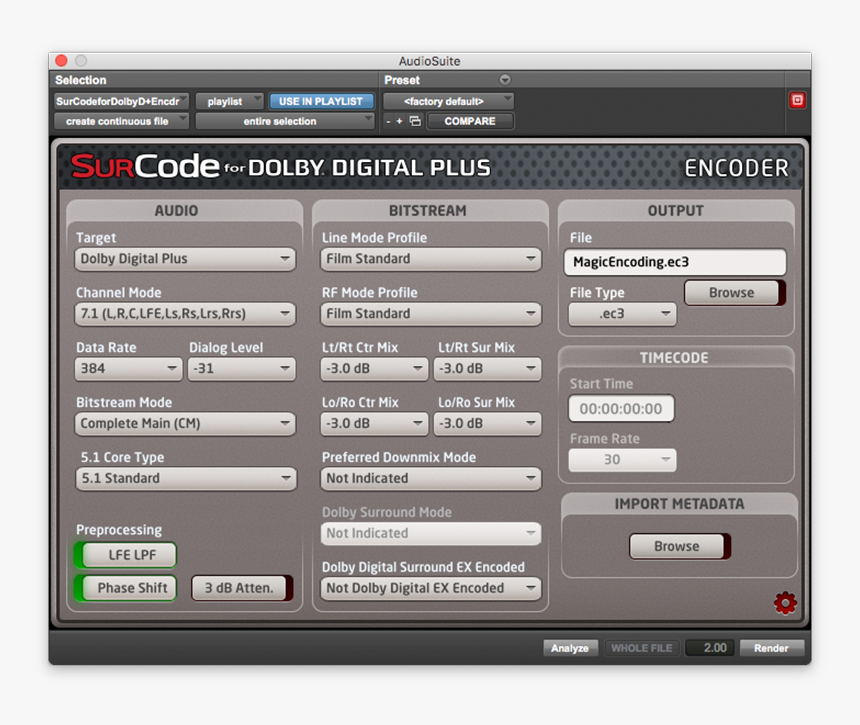Click Browse under Import Metadata

[680, 546]
